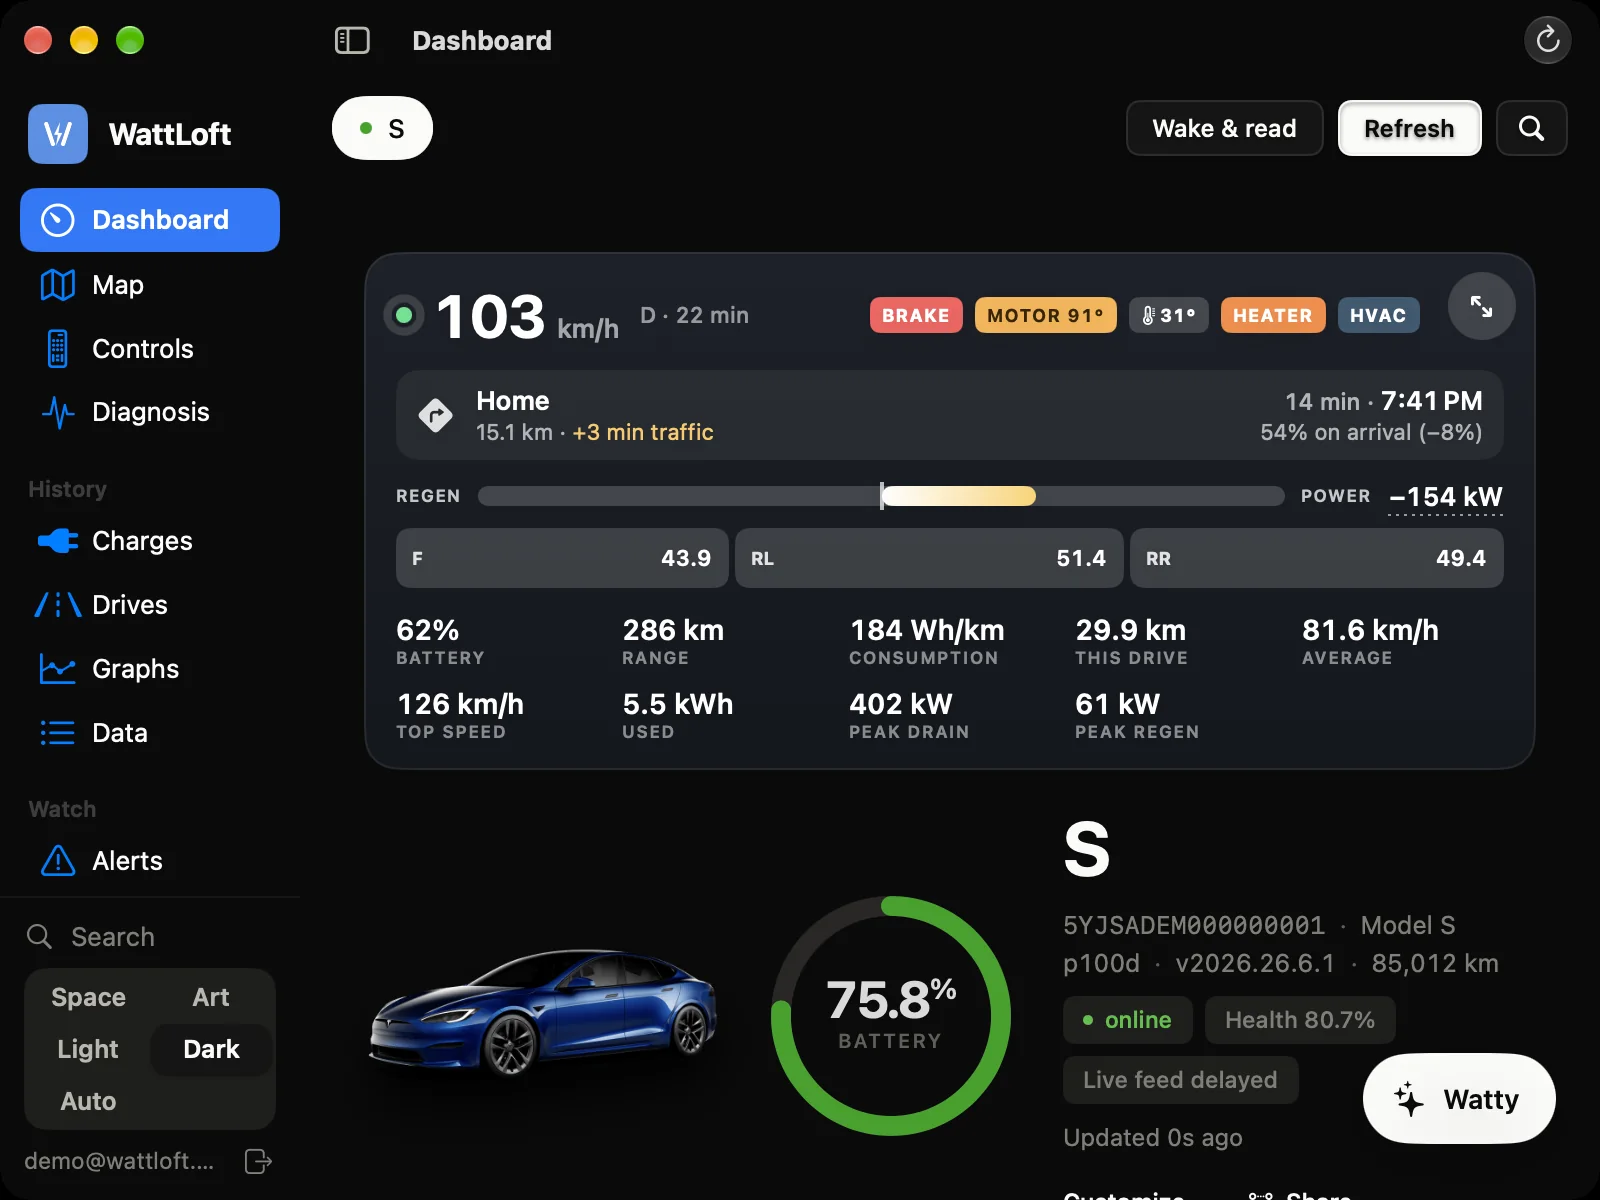1600x1200 pixels.
Task: Select the Art theme
Action: (211, 997)
